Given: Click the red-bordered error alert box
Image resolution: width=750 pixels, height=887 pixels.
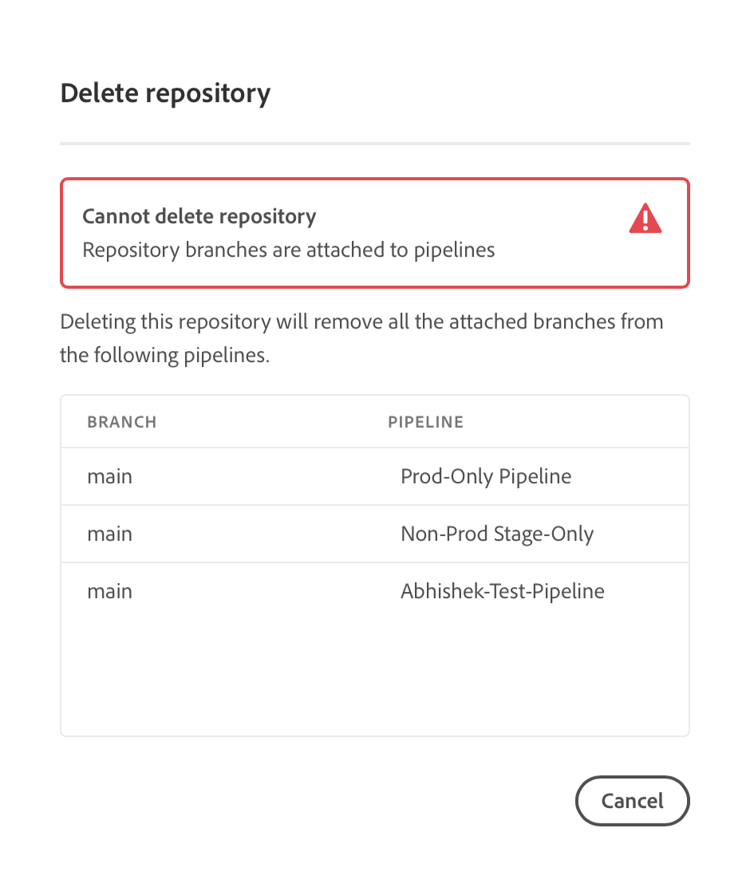Looking at the screenshot, I should point(374,233).
